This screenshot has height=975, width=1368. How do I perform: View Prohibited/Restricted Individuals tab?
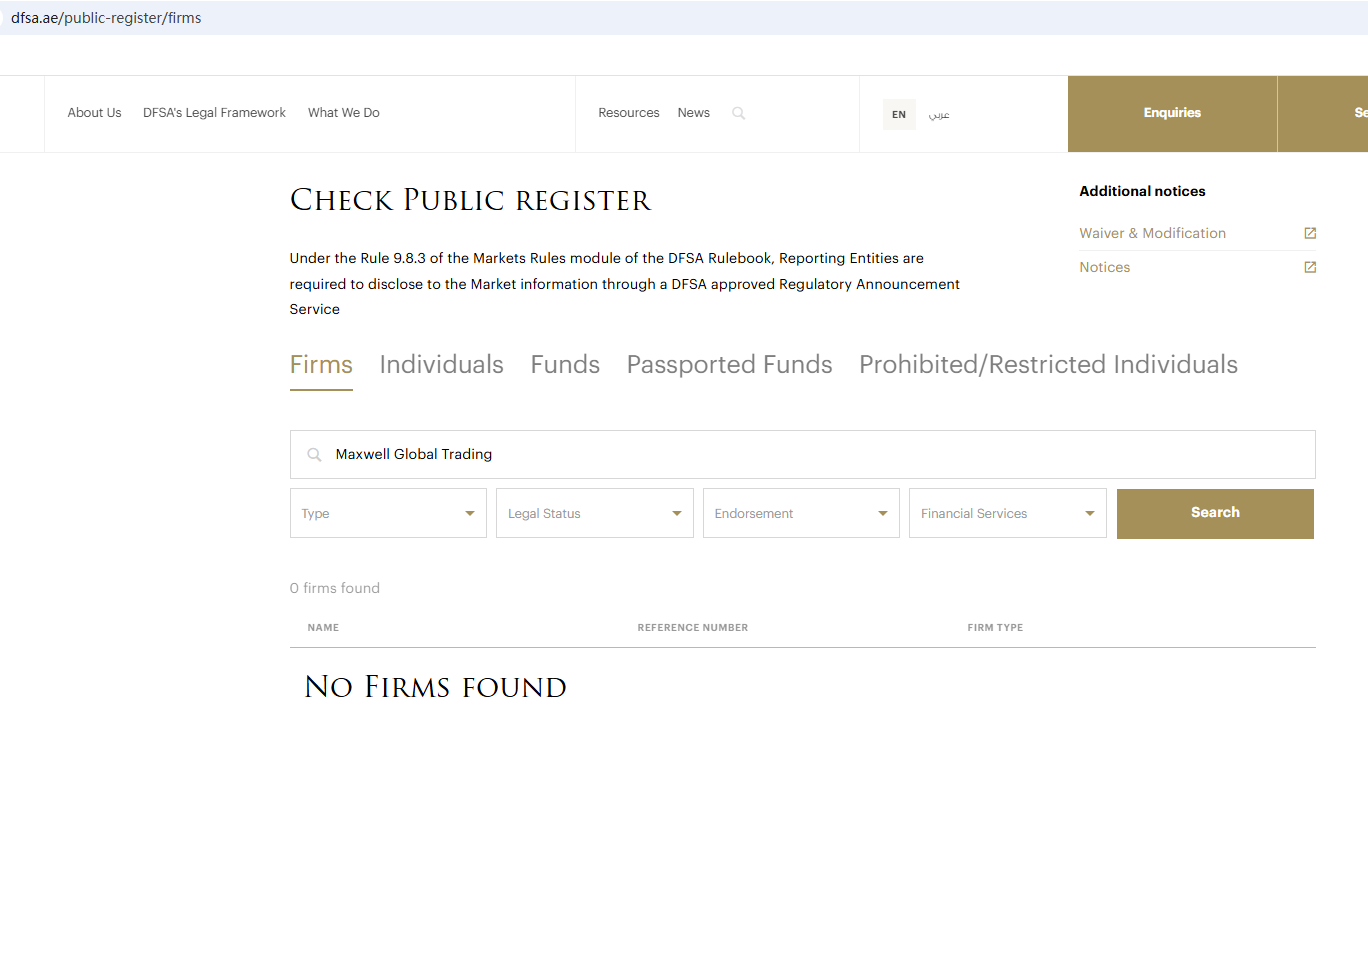click(x=1048, y=365)
